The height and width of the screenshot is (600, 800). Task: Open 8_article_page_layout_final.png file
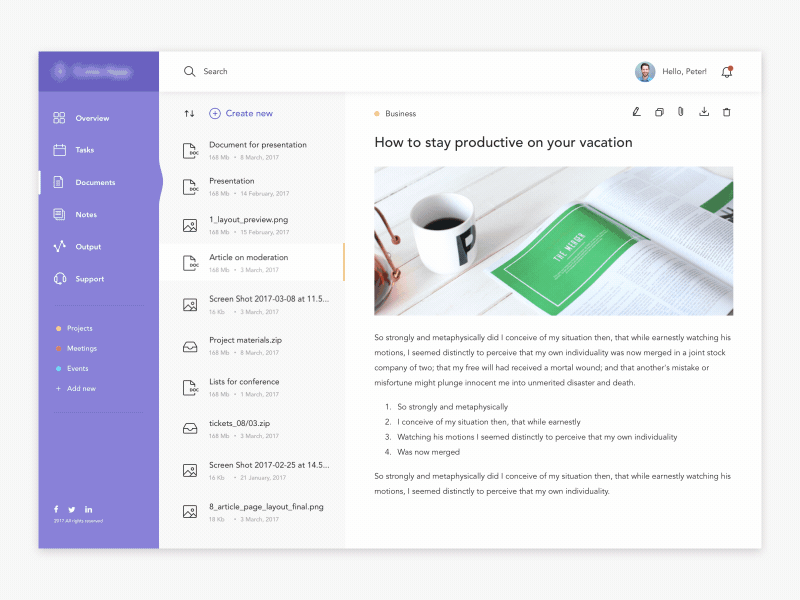(253, 512)
